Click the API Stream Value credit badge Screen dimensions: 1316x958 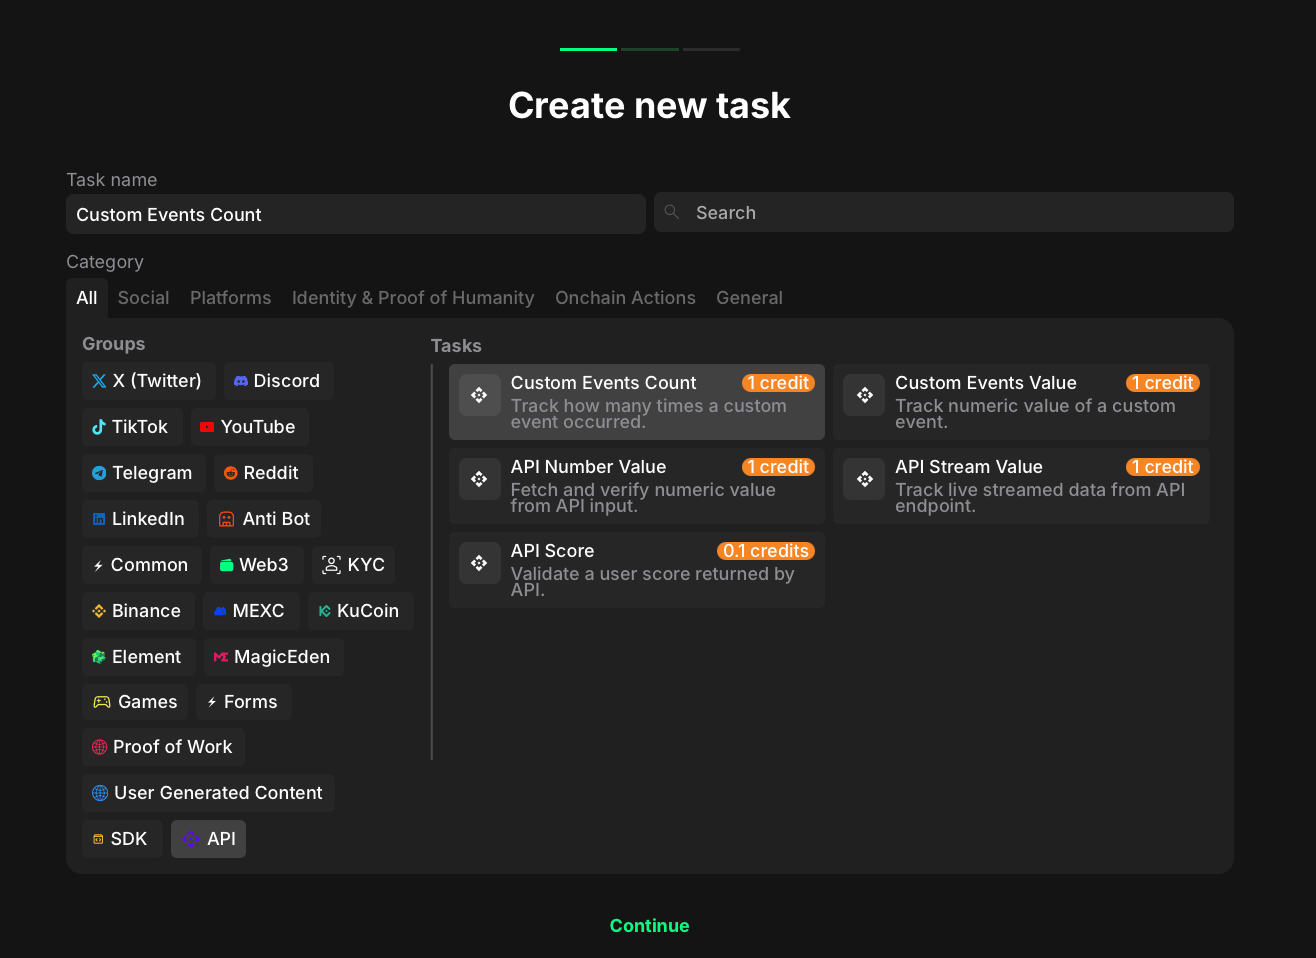point(1163,467)
